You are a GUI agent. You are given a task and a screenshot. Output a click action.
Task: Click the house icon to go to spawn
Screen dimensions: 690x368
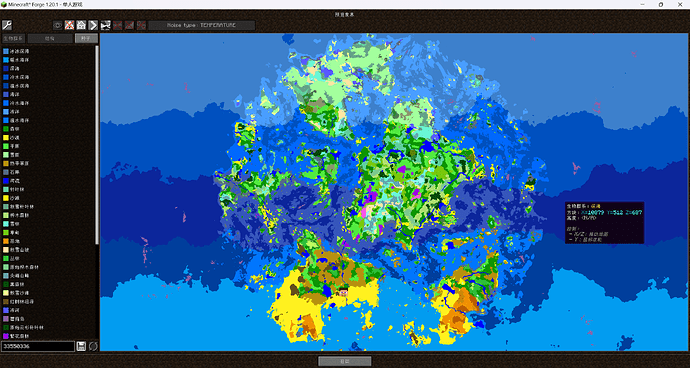click(81, 25)
